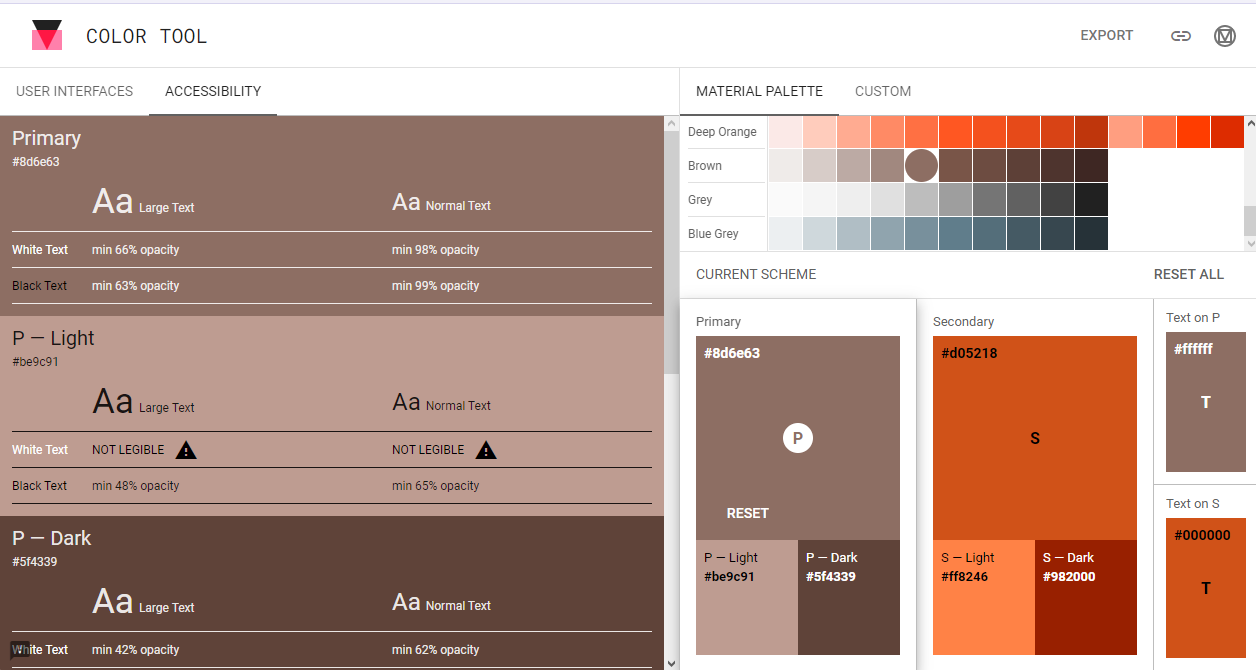Select the S — Light #ff8246 box
This screenshot has width=1256, height=670.
point(984,597)
